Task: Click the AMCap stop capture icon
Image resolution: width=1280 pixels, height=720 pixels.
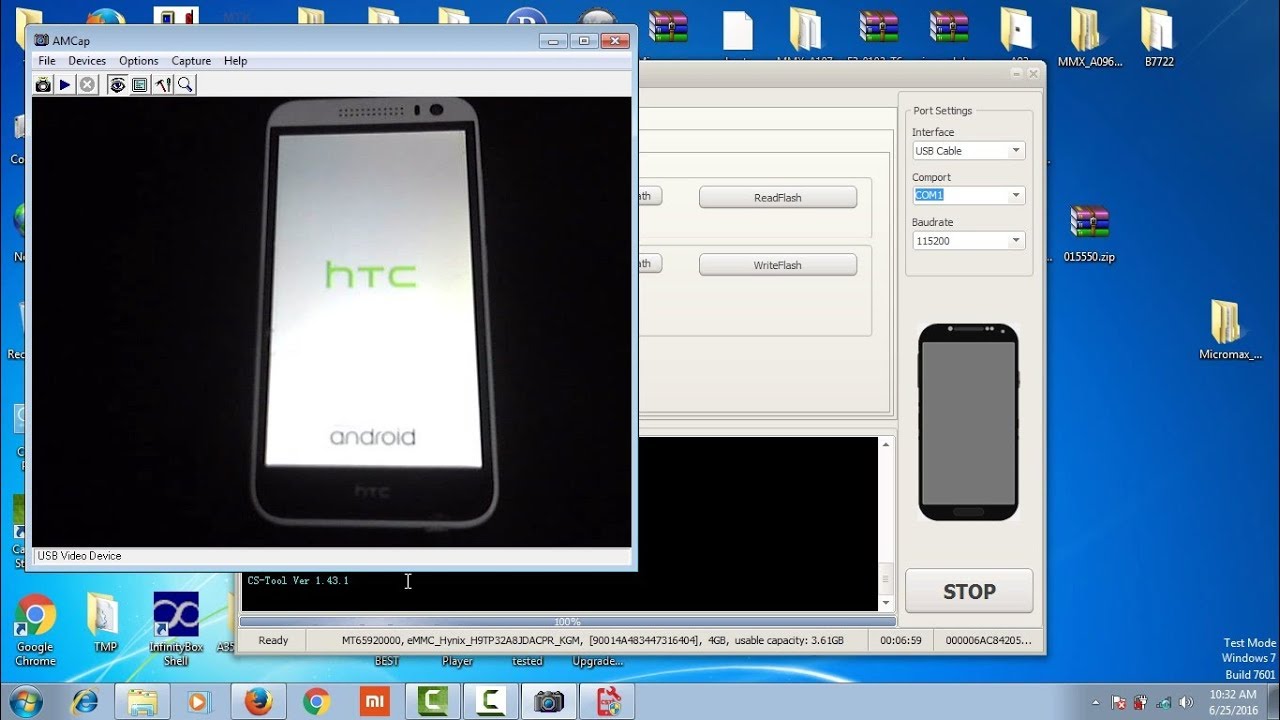Action: pos(87,85)
